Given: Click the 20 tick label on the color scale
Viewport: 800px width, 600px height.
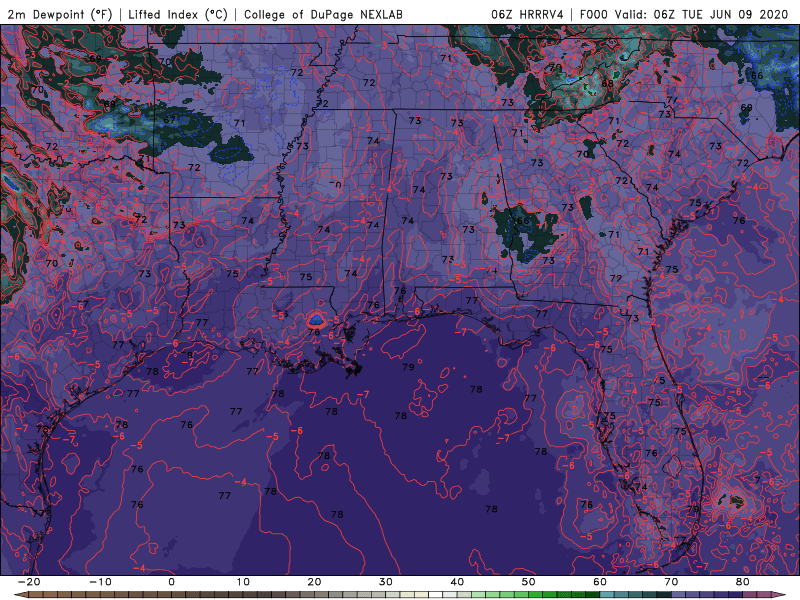Looking at the screenshot, I should click(314, 582).
